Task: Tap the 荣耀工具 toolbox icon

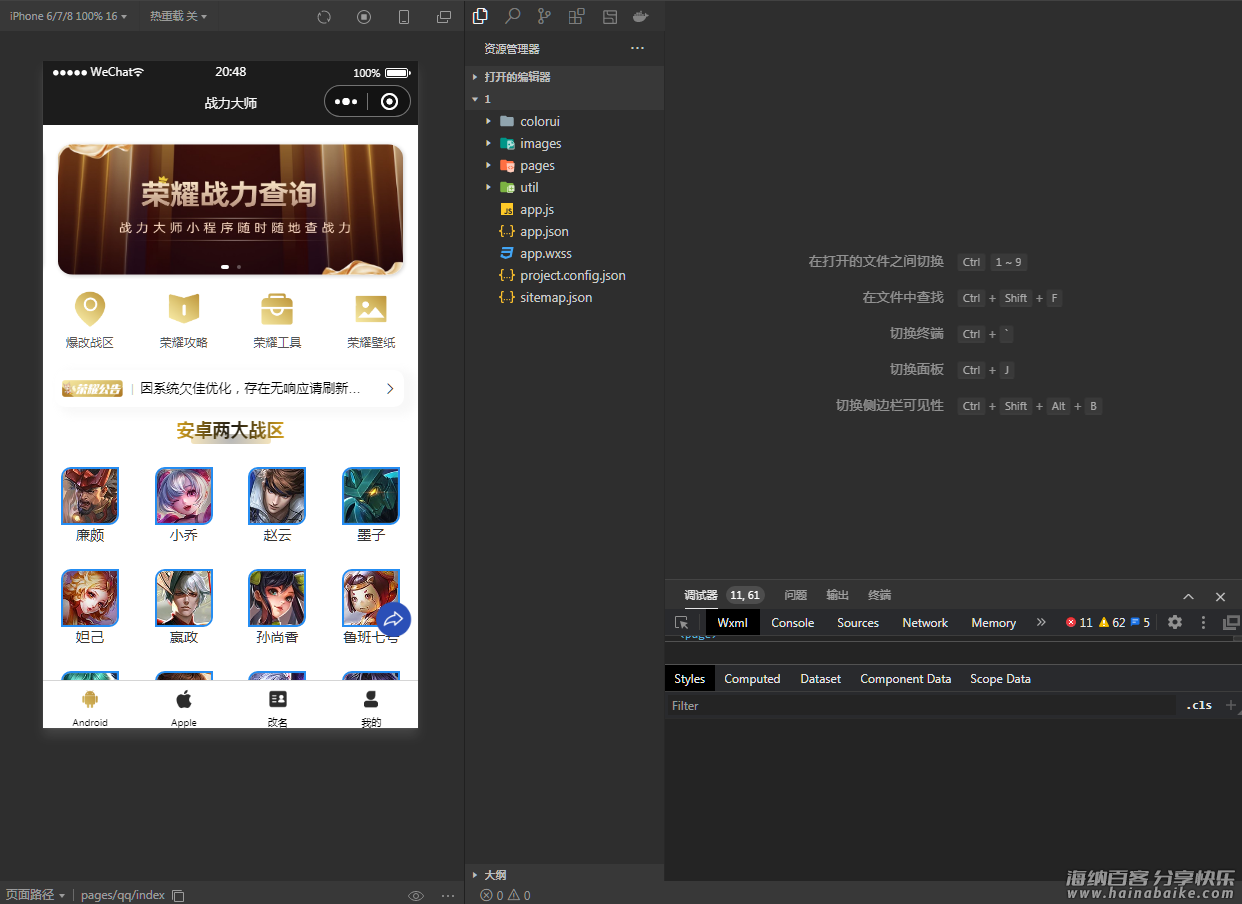Action: click(277, 309)
